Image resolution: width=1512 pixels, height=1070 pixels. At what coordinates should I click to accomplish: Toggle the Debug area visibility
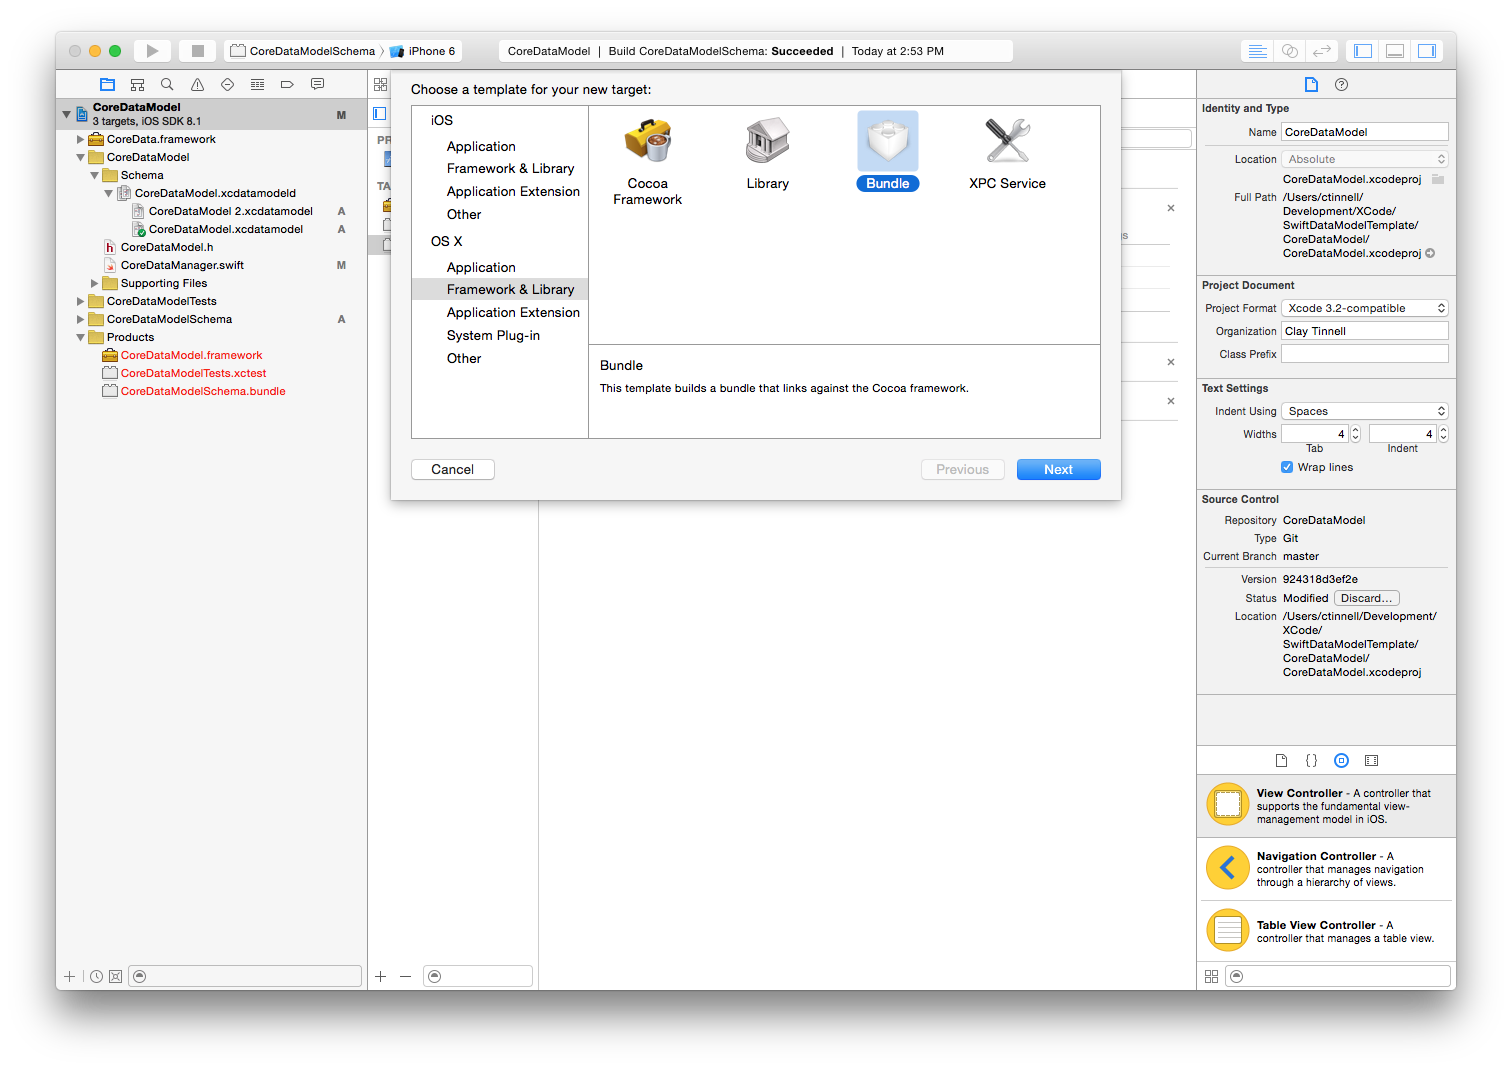tap(1395, 51)
